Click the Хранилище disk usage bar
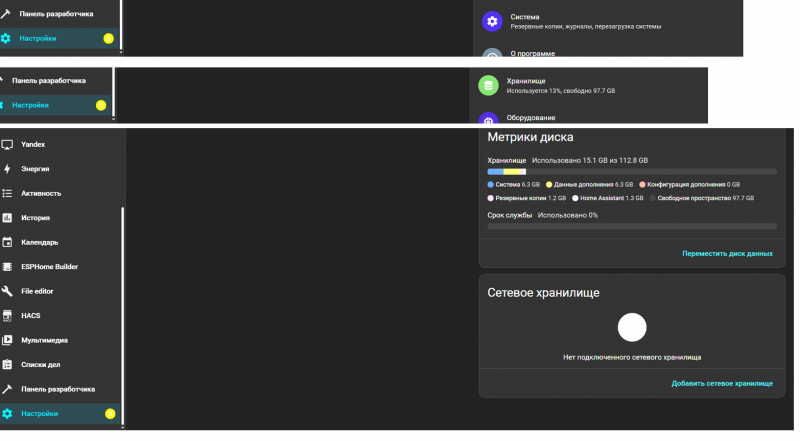This screenshot has width=800, height=441. pos(631,171)
